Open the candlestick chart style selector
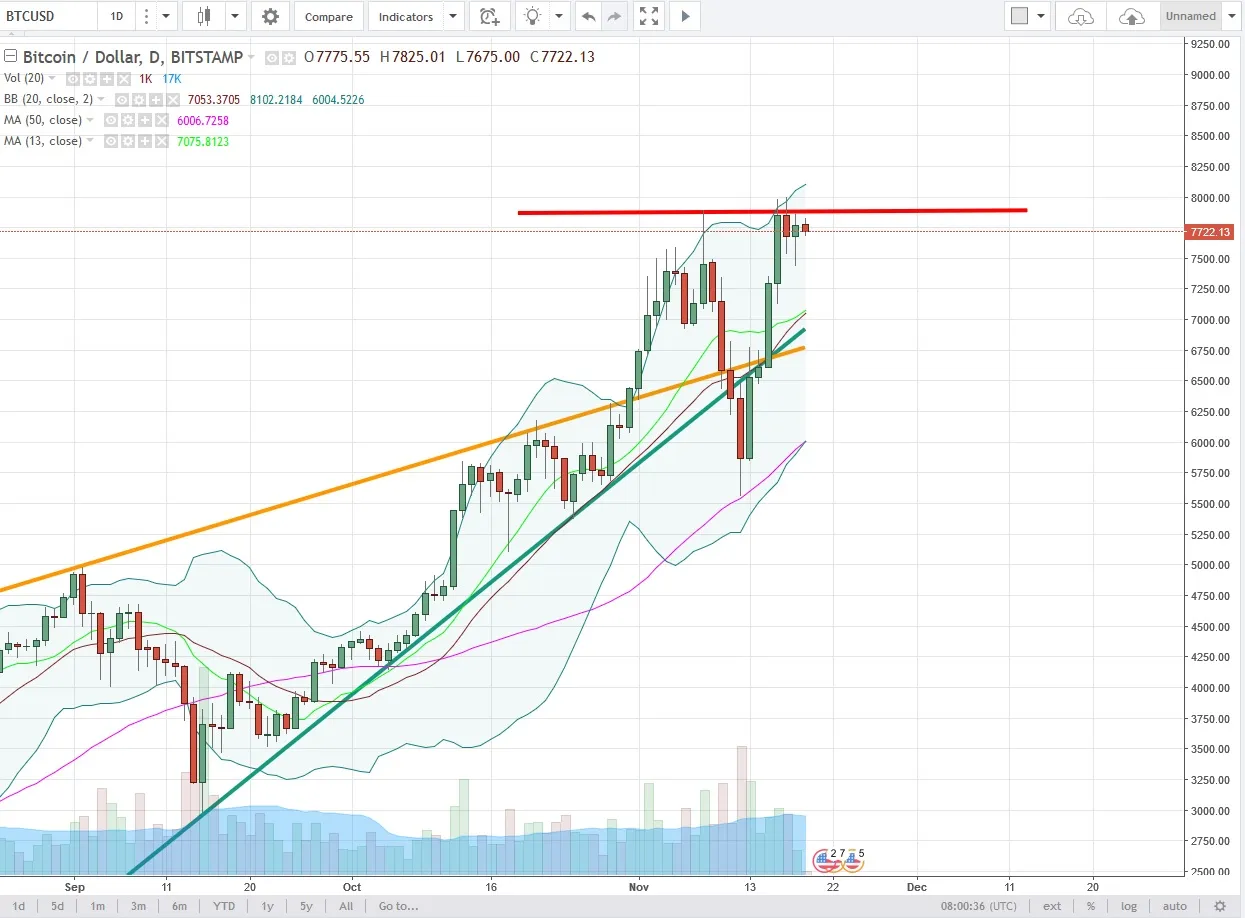 coord(205,16)
